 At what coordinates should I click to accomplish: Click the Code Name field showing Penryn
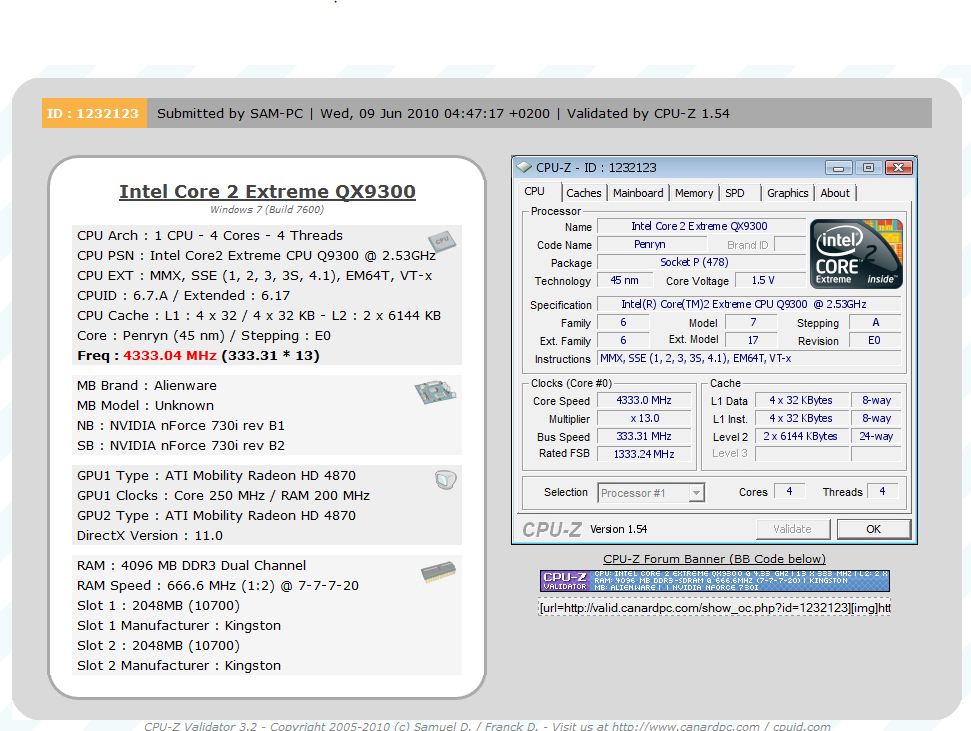(650, 245)
